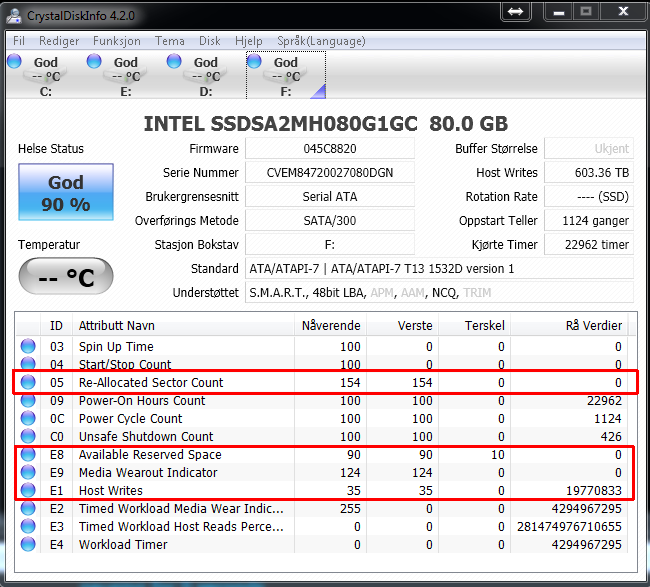
Task: Select the Unsafe Shutdown Count attribute name
Action: (x=146, y=436)
